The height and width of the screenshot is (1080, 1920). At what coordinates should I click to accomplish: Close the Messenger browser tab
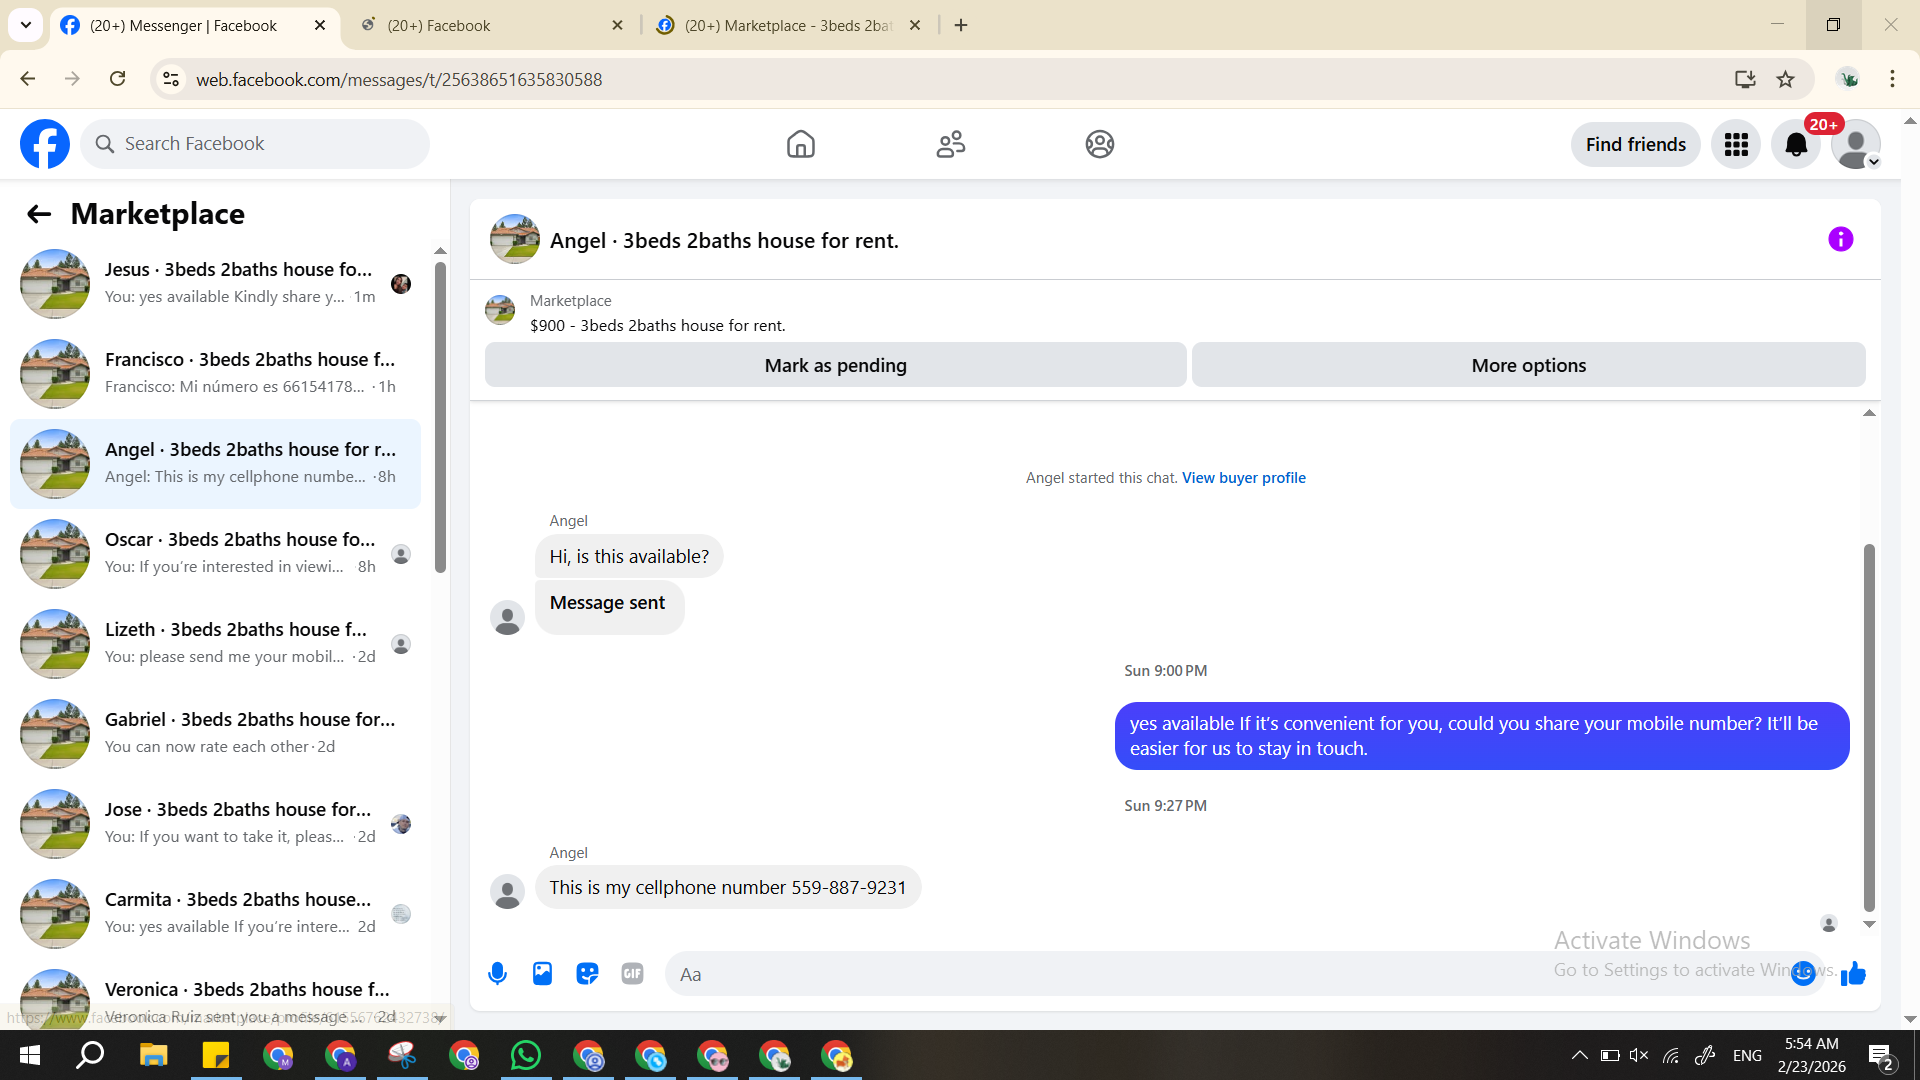(320, 26)
